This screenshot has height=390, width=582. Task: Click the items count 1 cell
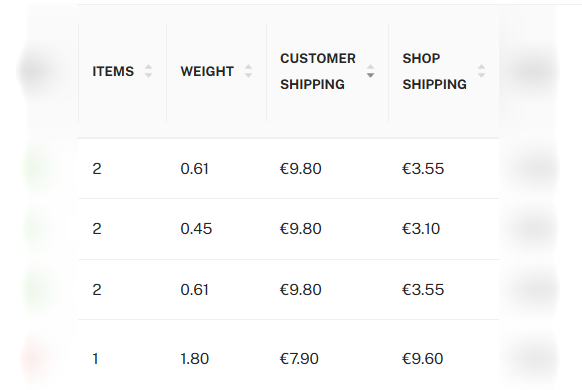tap(95, 359)
